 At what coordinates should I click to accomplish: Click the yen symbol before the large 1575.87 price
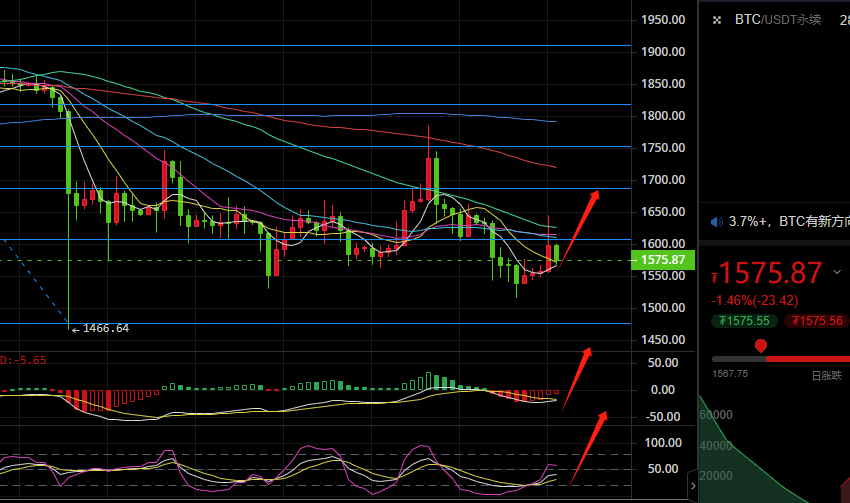pyautogui.click(x=715, y=278)
